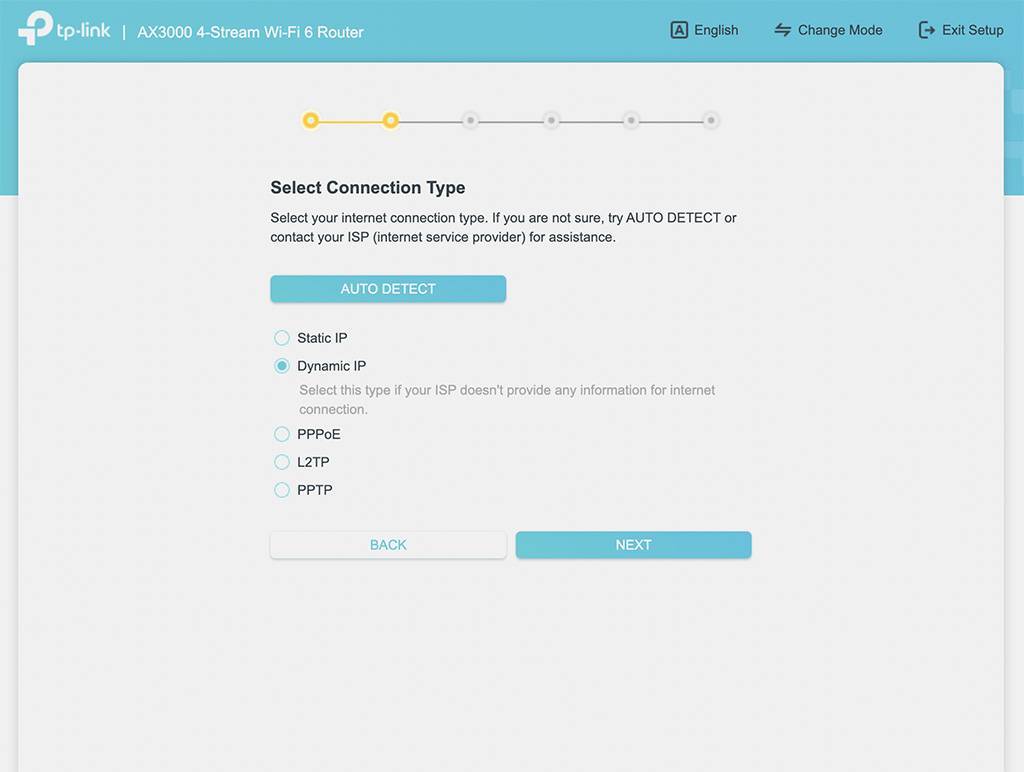
Task: Open the English language dropdown
Action: (x=716, y=30)
